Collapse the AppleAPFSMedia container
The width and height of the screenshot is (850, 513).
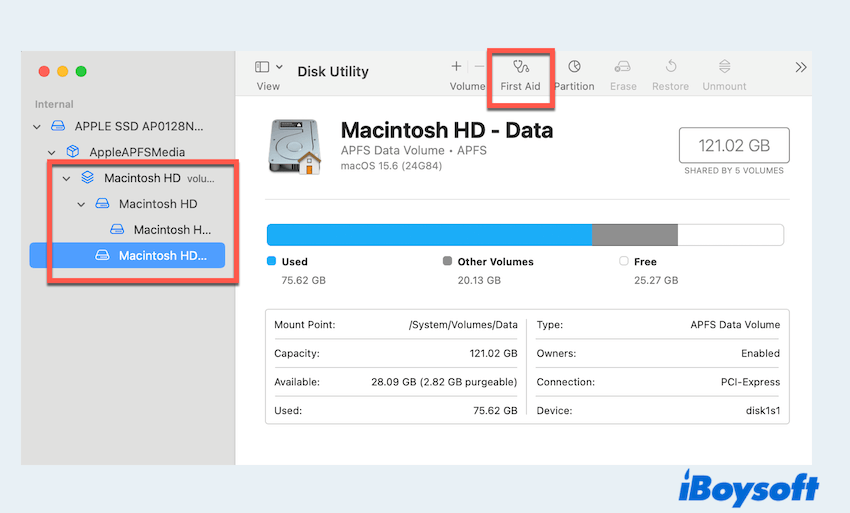(51, 153)
